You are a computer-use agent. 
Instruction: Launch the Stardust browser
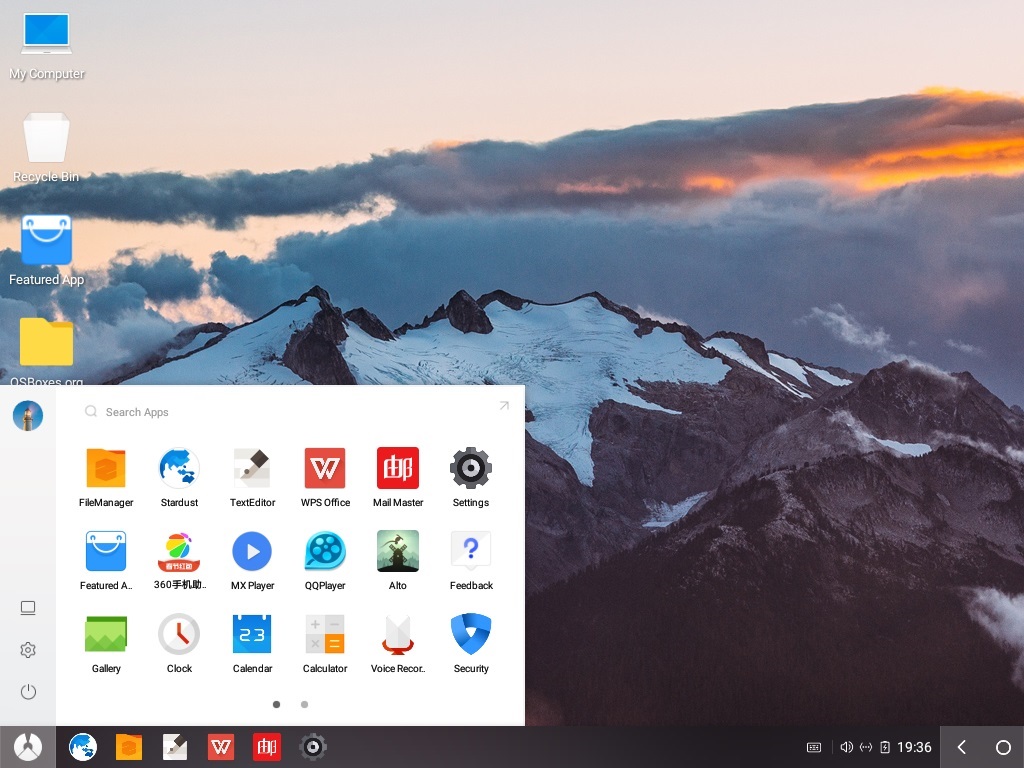(x=179, y=467)
